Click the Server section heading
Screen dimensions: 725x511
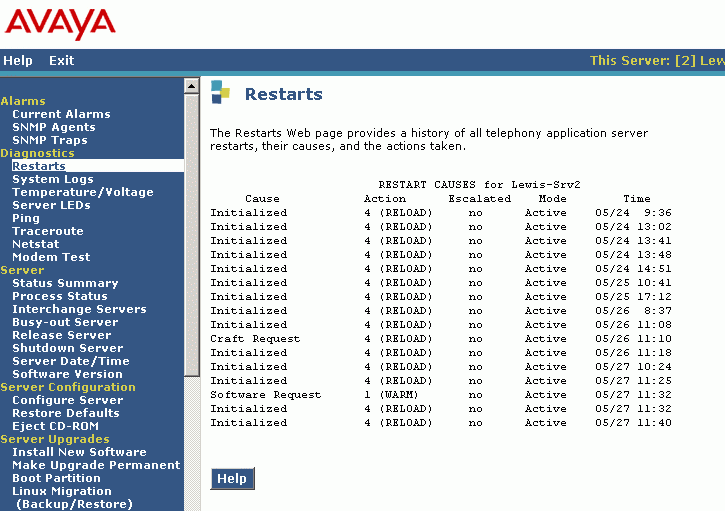(22, 270)
